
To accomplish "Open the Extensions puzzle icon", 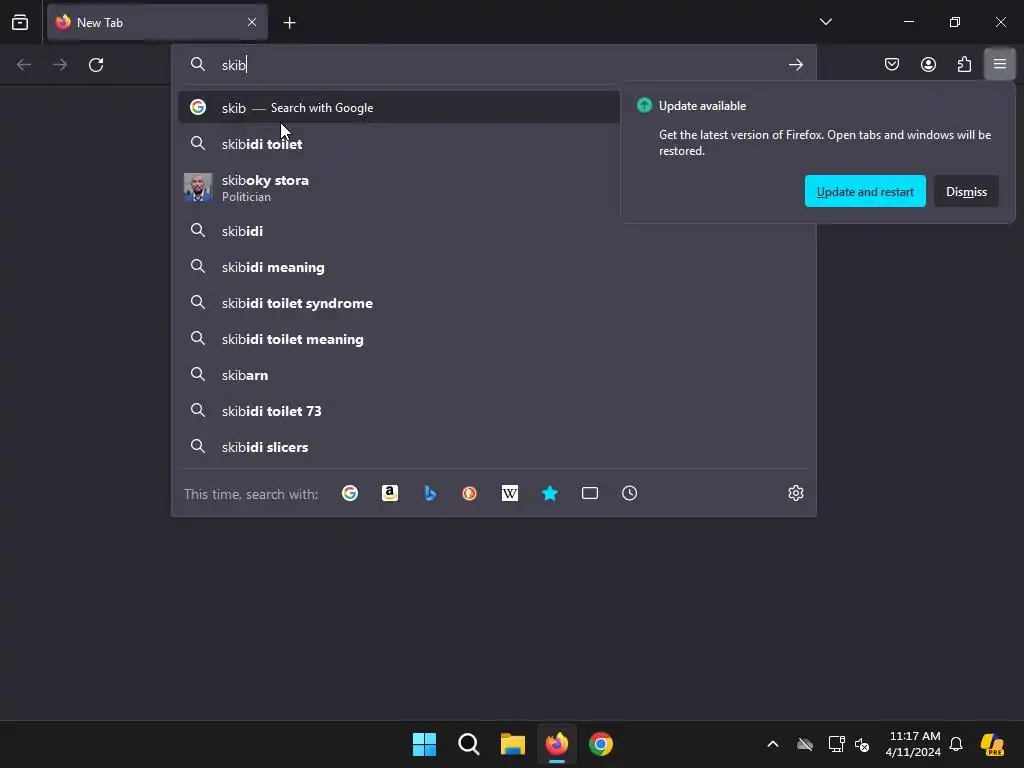I will point(964,65).
